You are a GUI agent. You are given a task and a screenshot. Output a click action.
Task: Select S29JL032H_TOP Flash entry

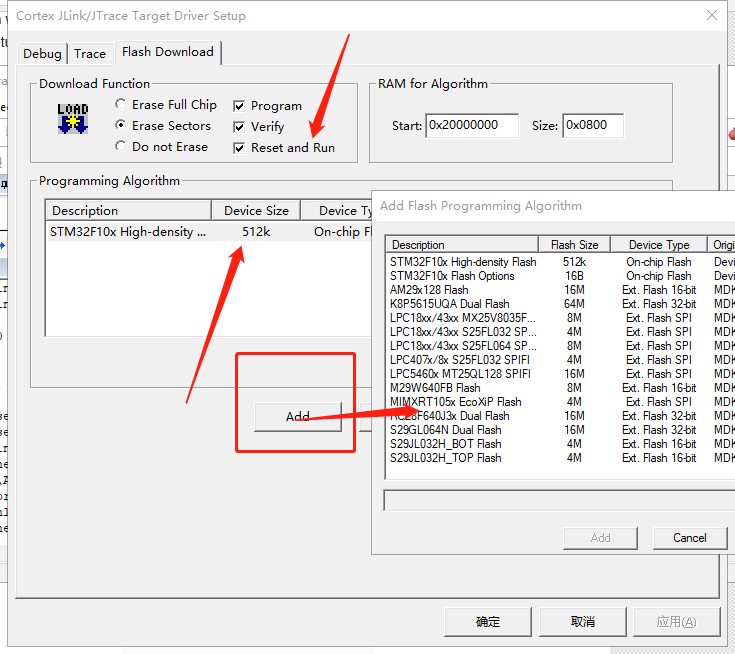pyautogui.click(x=560, y=458)
